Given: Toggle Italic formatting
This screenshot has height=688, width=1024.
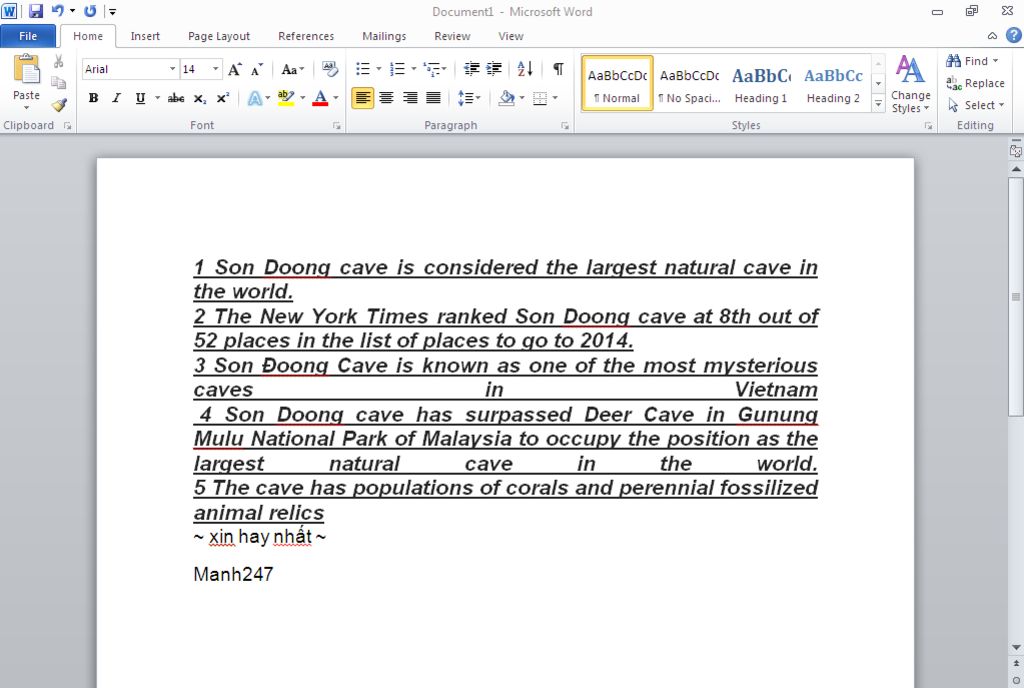Looking at the screenshot, I should pos(116,98).
